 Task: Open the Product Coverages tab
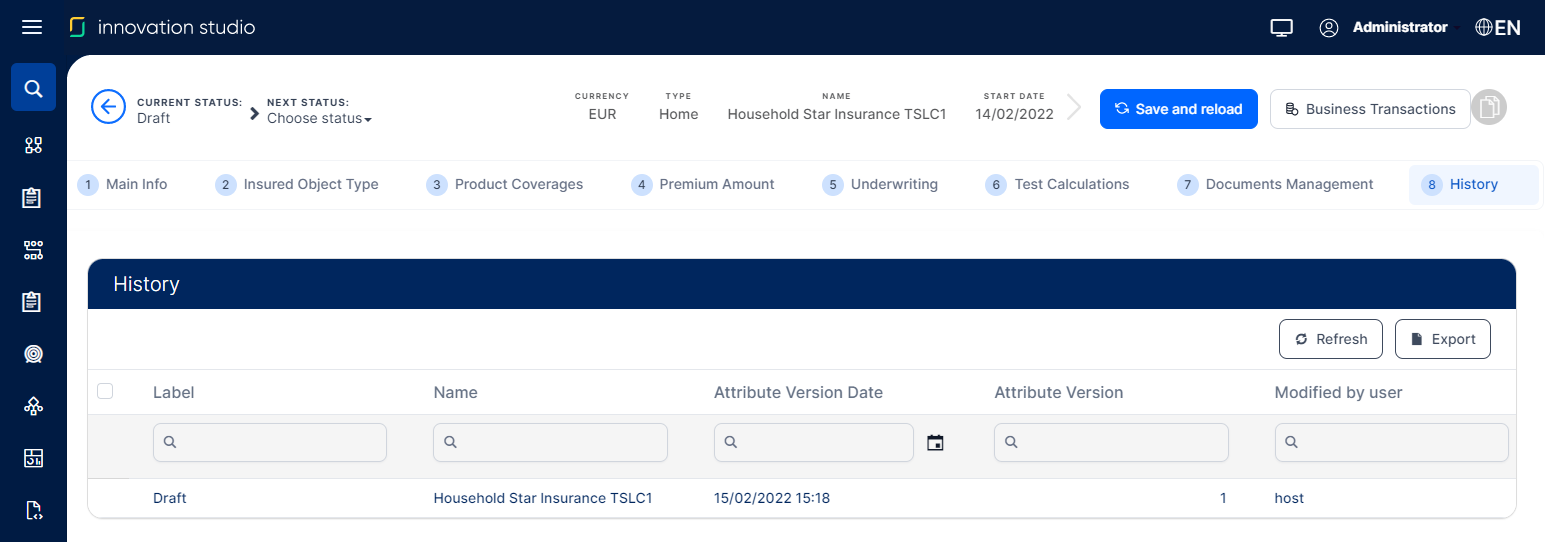[505, 184]
